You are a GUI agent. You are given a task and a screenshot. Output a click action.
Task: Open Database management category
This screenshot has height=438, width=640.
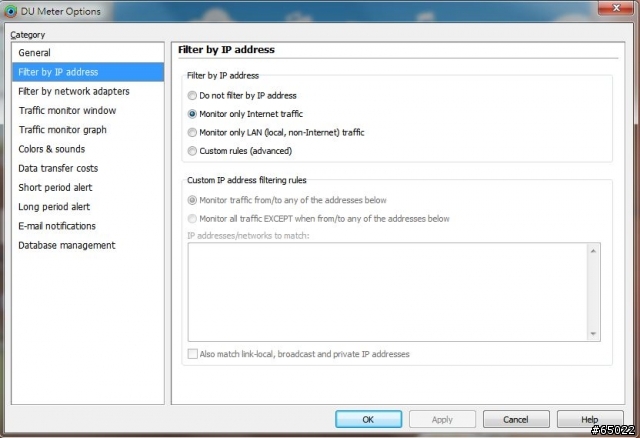click(x=88, y=245)
